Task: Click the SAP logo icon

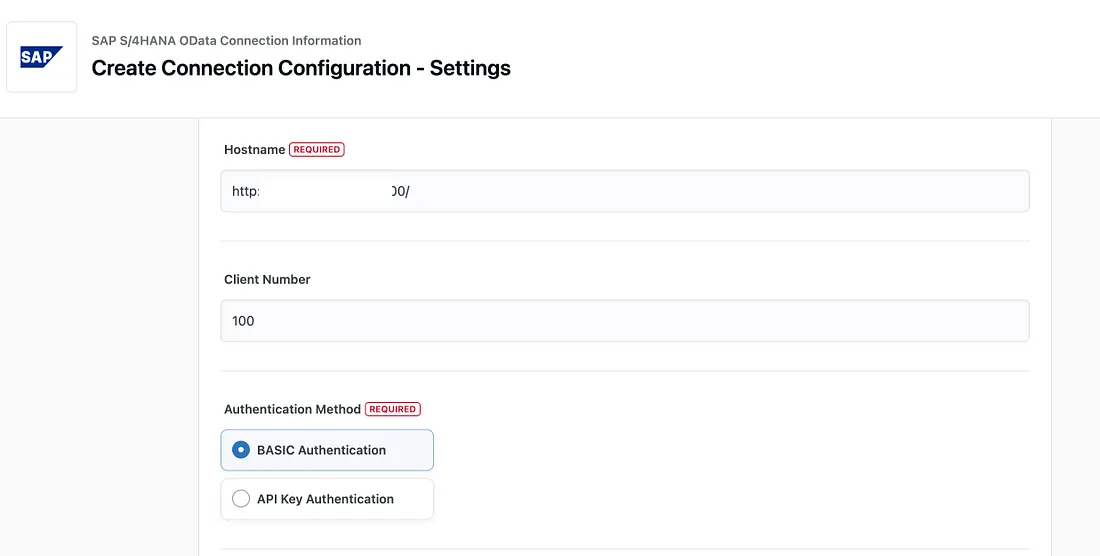Action: point(42,57)
